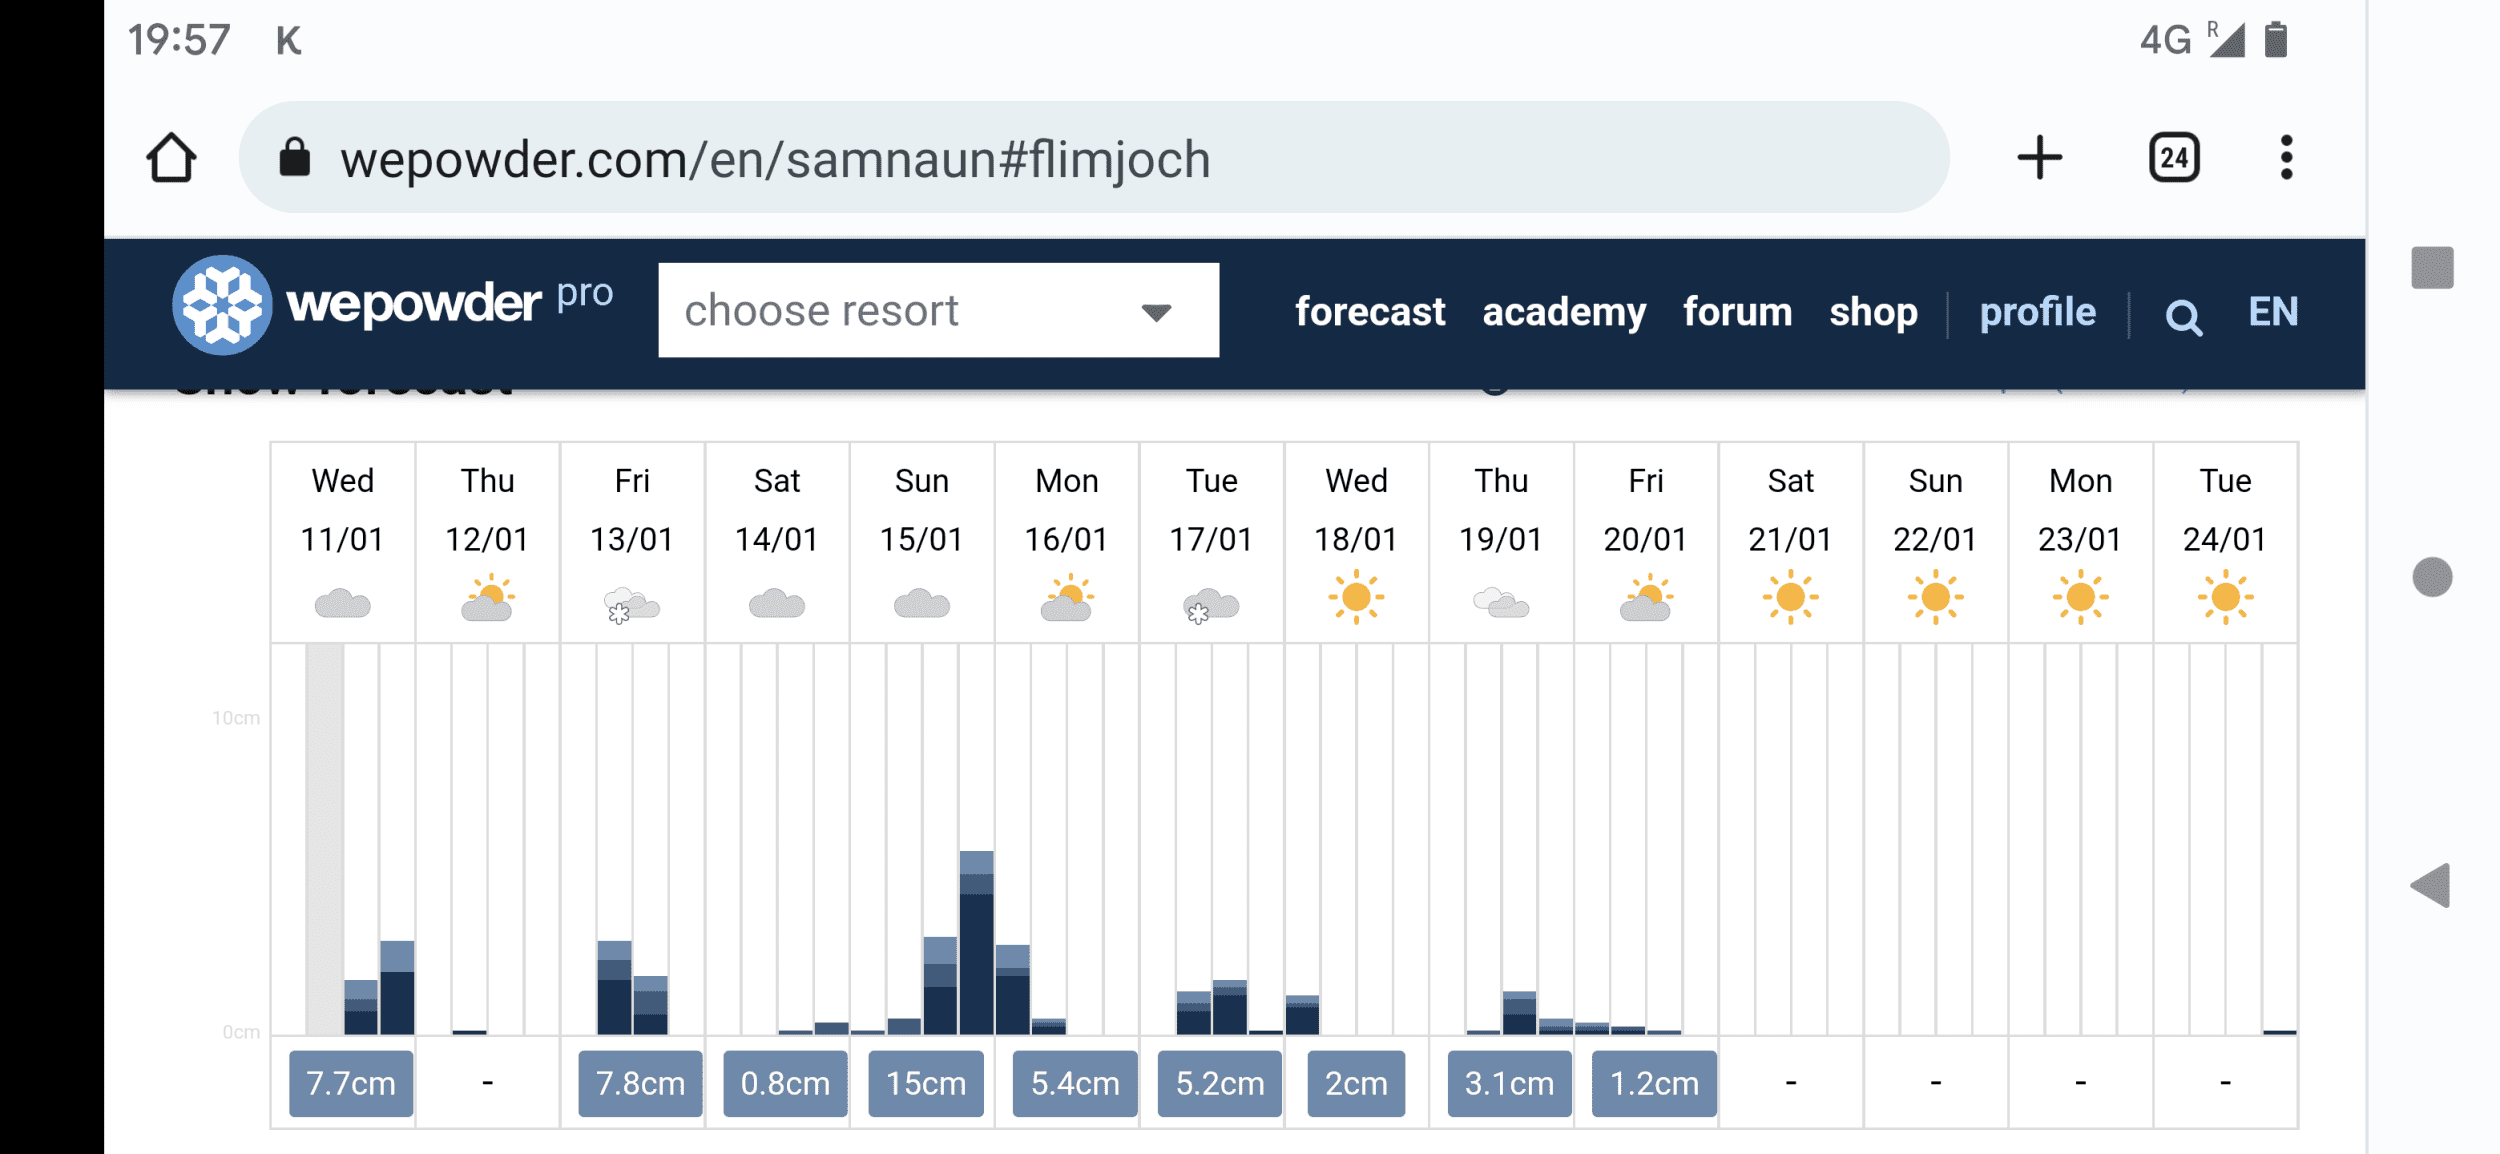Open the shop link

pos(1873,312)
